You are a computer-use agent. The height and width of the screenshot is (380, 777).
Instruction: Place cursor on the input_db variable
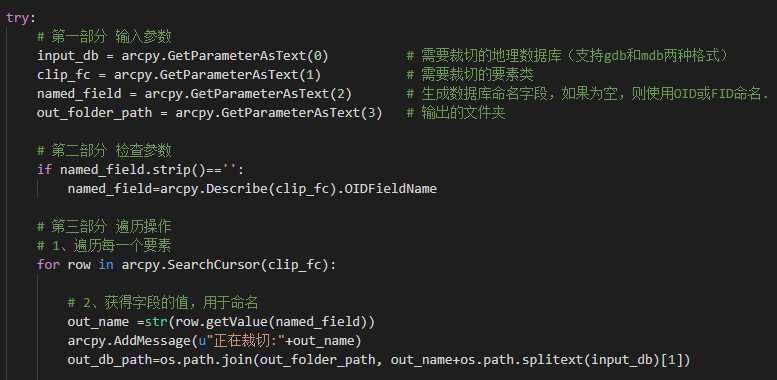(67, 56)
